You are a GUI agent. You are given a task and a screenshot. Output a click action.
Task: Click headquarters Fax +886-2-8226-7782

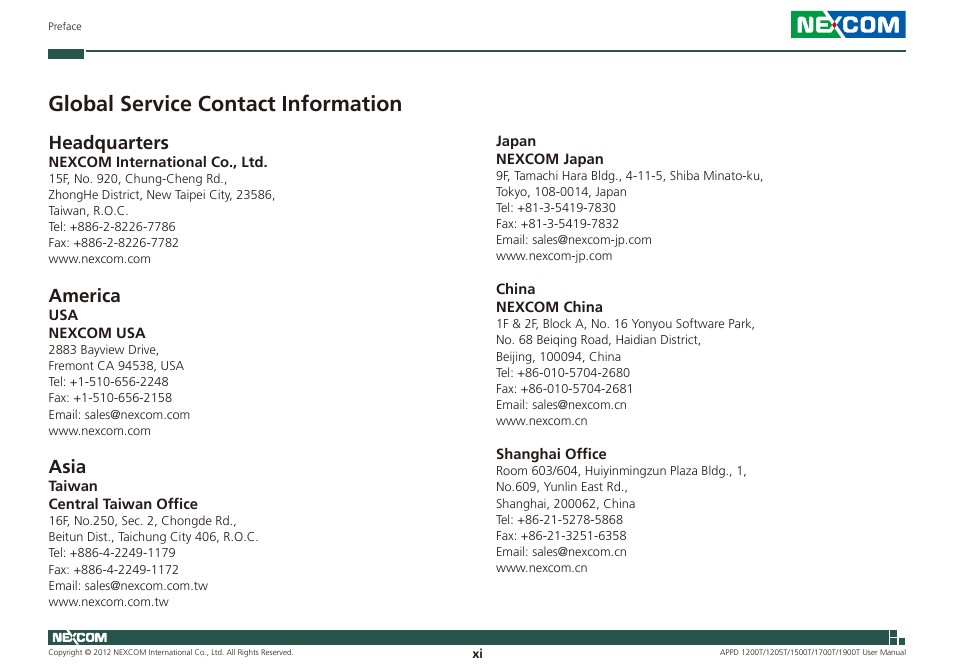click(113, 243)
